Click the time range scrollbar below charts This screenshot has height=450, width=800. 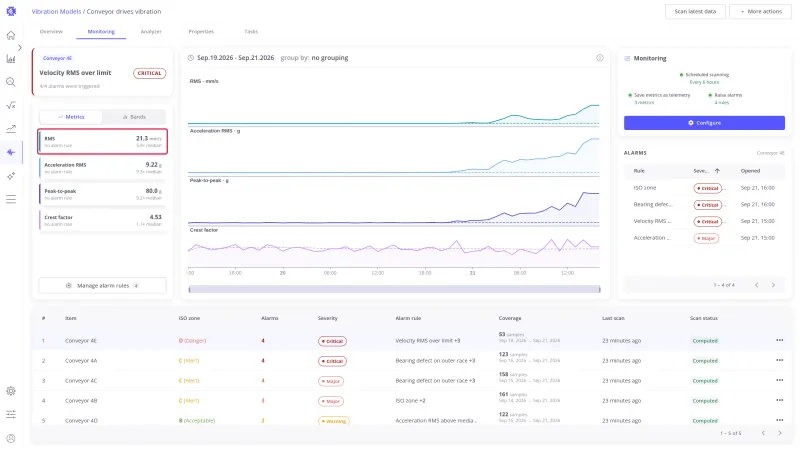(x=394, y=289)
